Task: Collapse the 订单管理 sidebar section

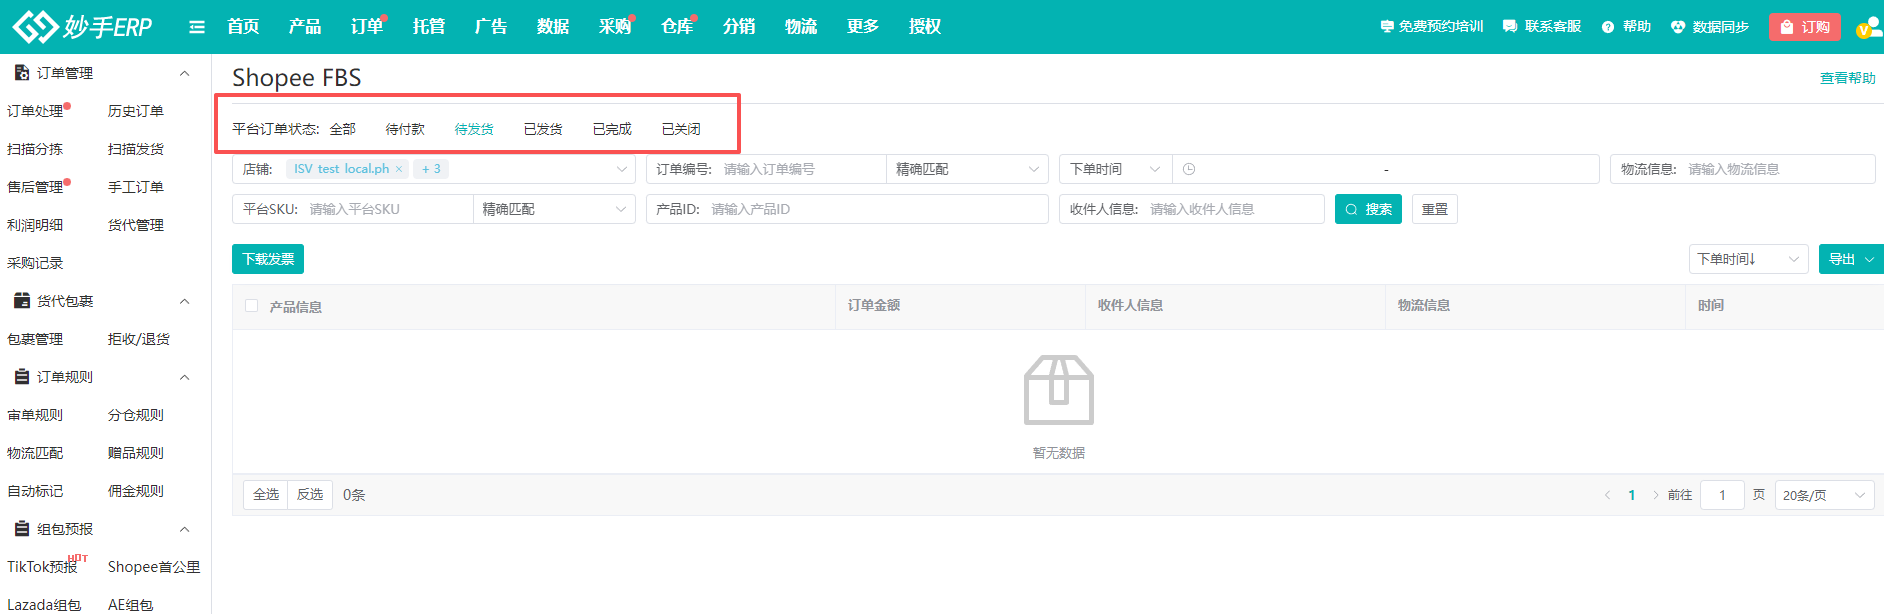Action: [x=184, y=73]
